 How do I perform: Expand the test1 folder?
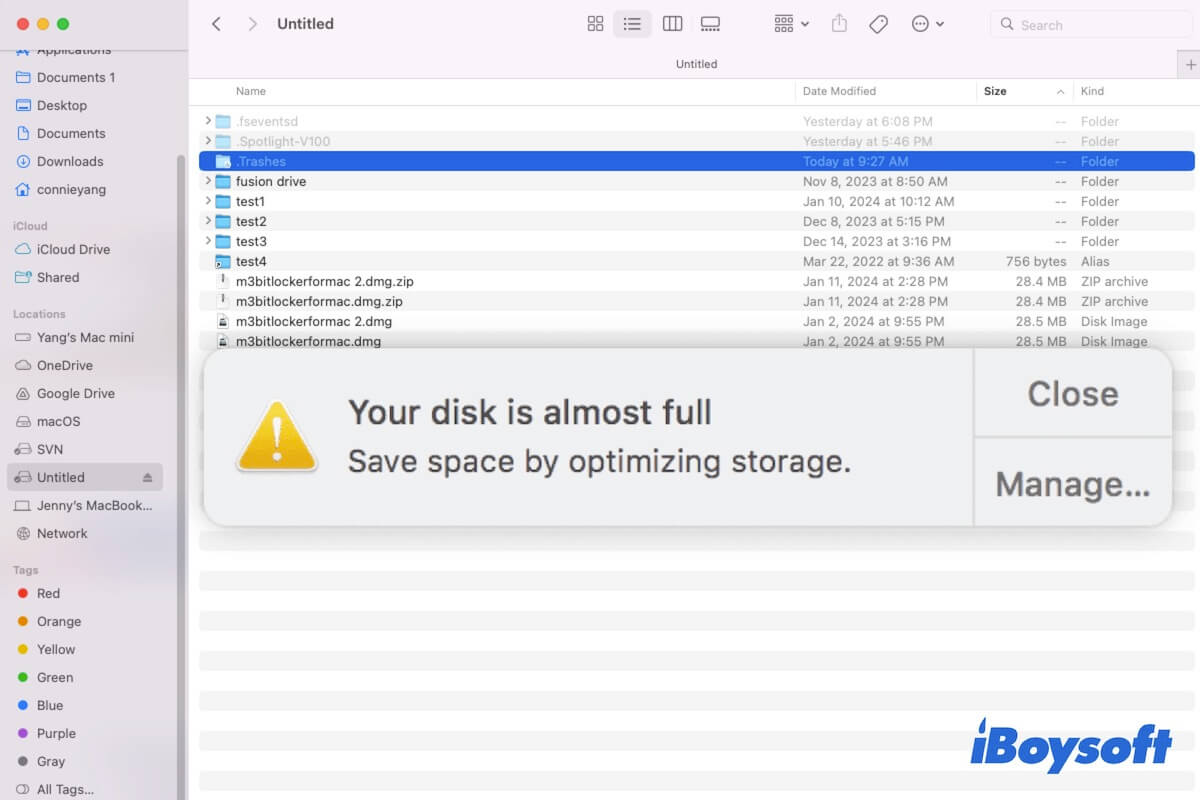[207, 201]
